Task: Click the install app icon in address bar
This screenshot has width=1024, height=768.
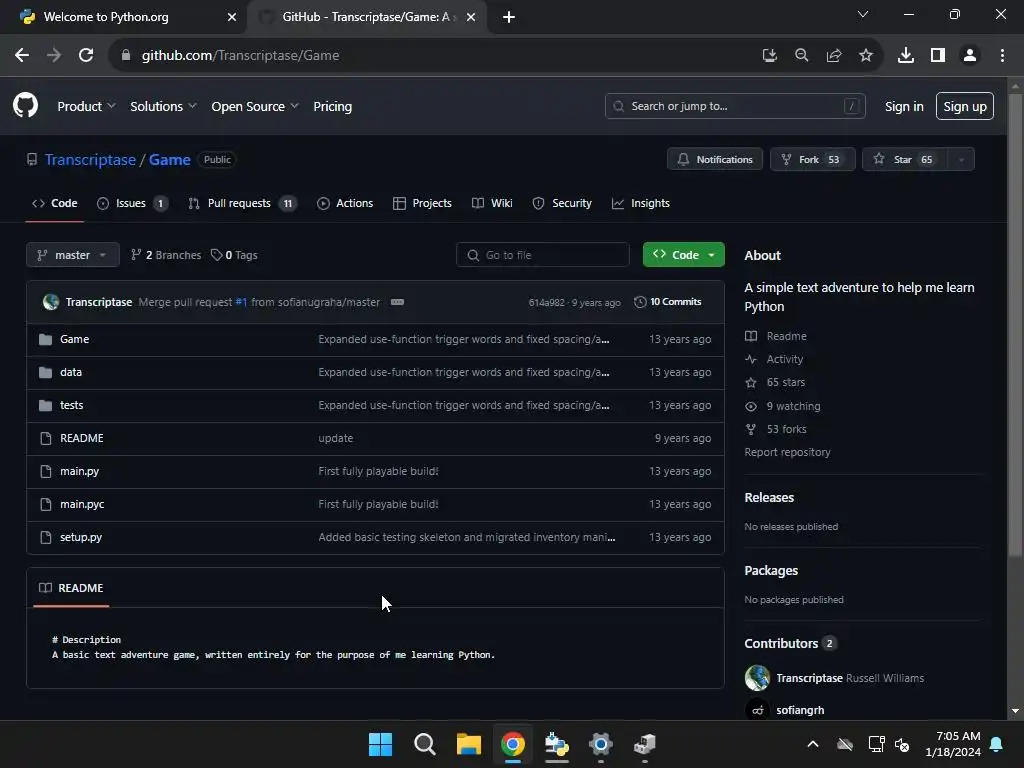Action: (769, 56)
